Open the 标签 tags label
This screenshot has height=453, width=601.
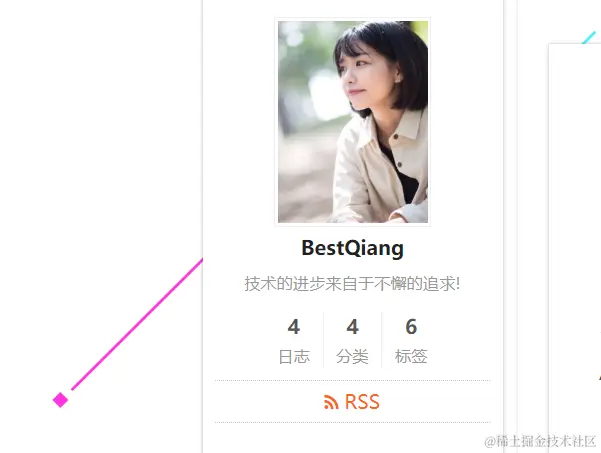point(411,357)
